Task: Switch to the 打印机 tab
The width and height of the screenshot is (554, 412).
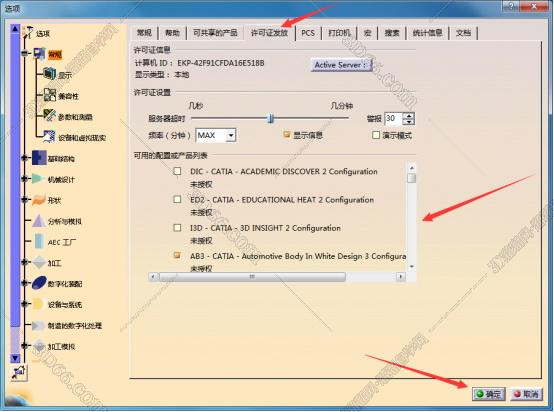Action: pos(339,33)
